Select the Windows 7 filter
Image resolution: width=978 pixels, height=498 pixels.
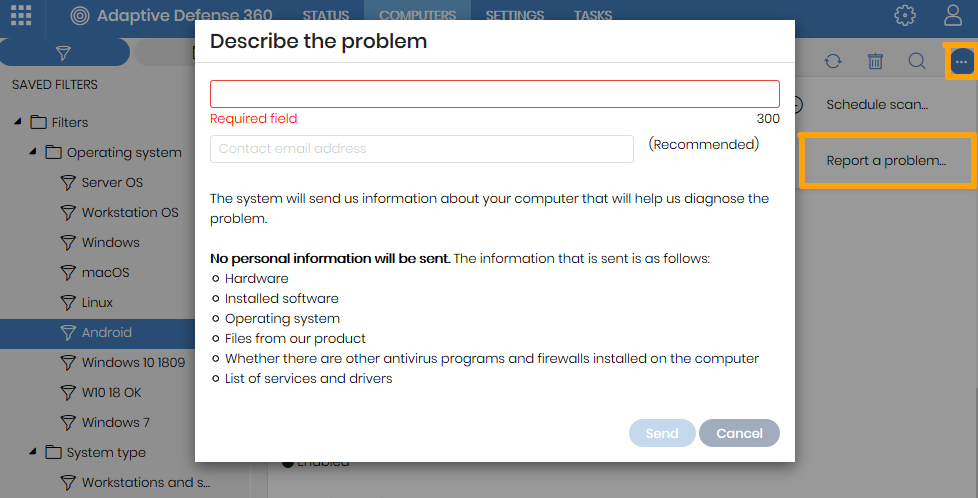tap(115, 422)
